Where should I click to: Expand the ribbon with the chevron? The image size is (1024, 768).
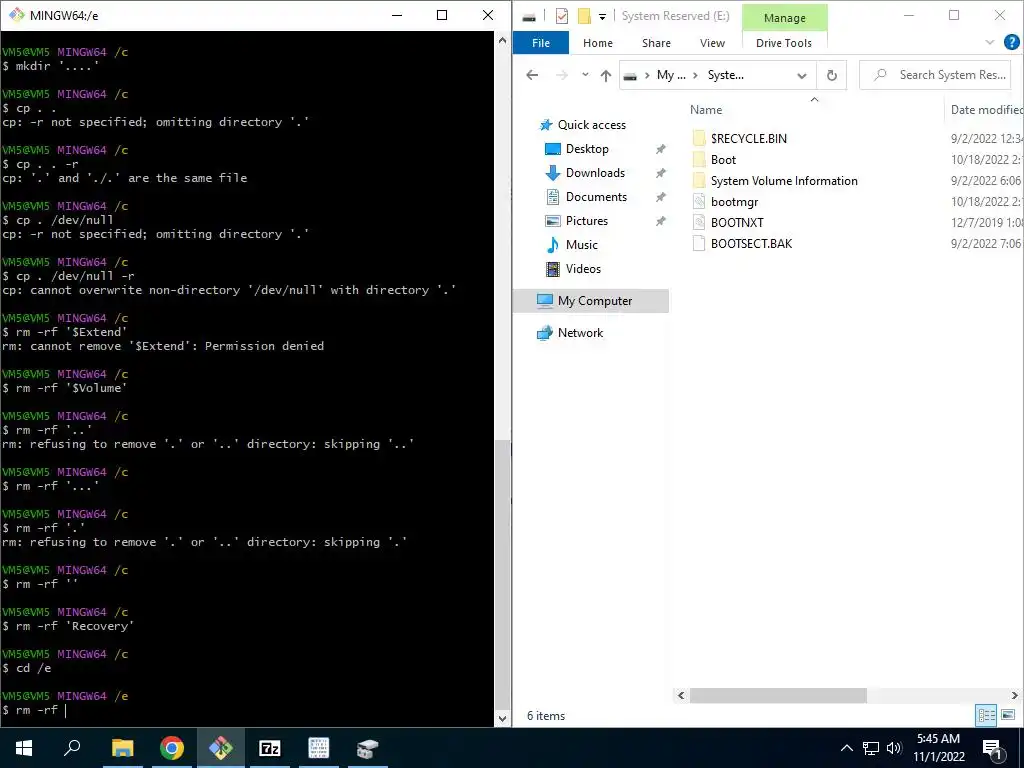[989, 42]
